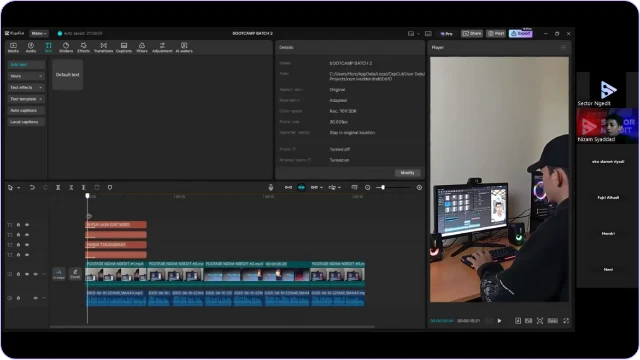The image size is (640, 360).
Task: Toggle the highlighted auto snapping icon
Action: click(x=301, y=187)
